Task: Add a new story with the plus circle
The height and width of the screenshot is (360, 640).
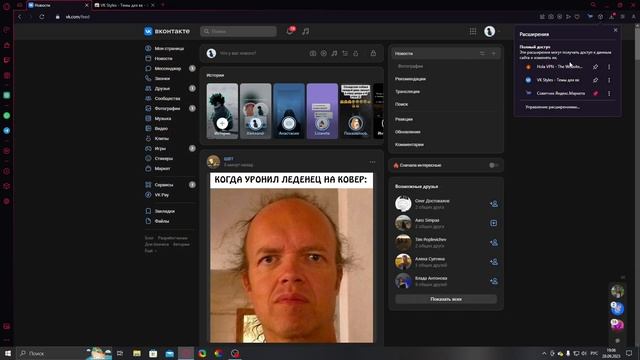Action: tap(222, 123)
